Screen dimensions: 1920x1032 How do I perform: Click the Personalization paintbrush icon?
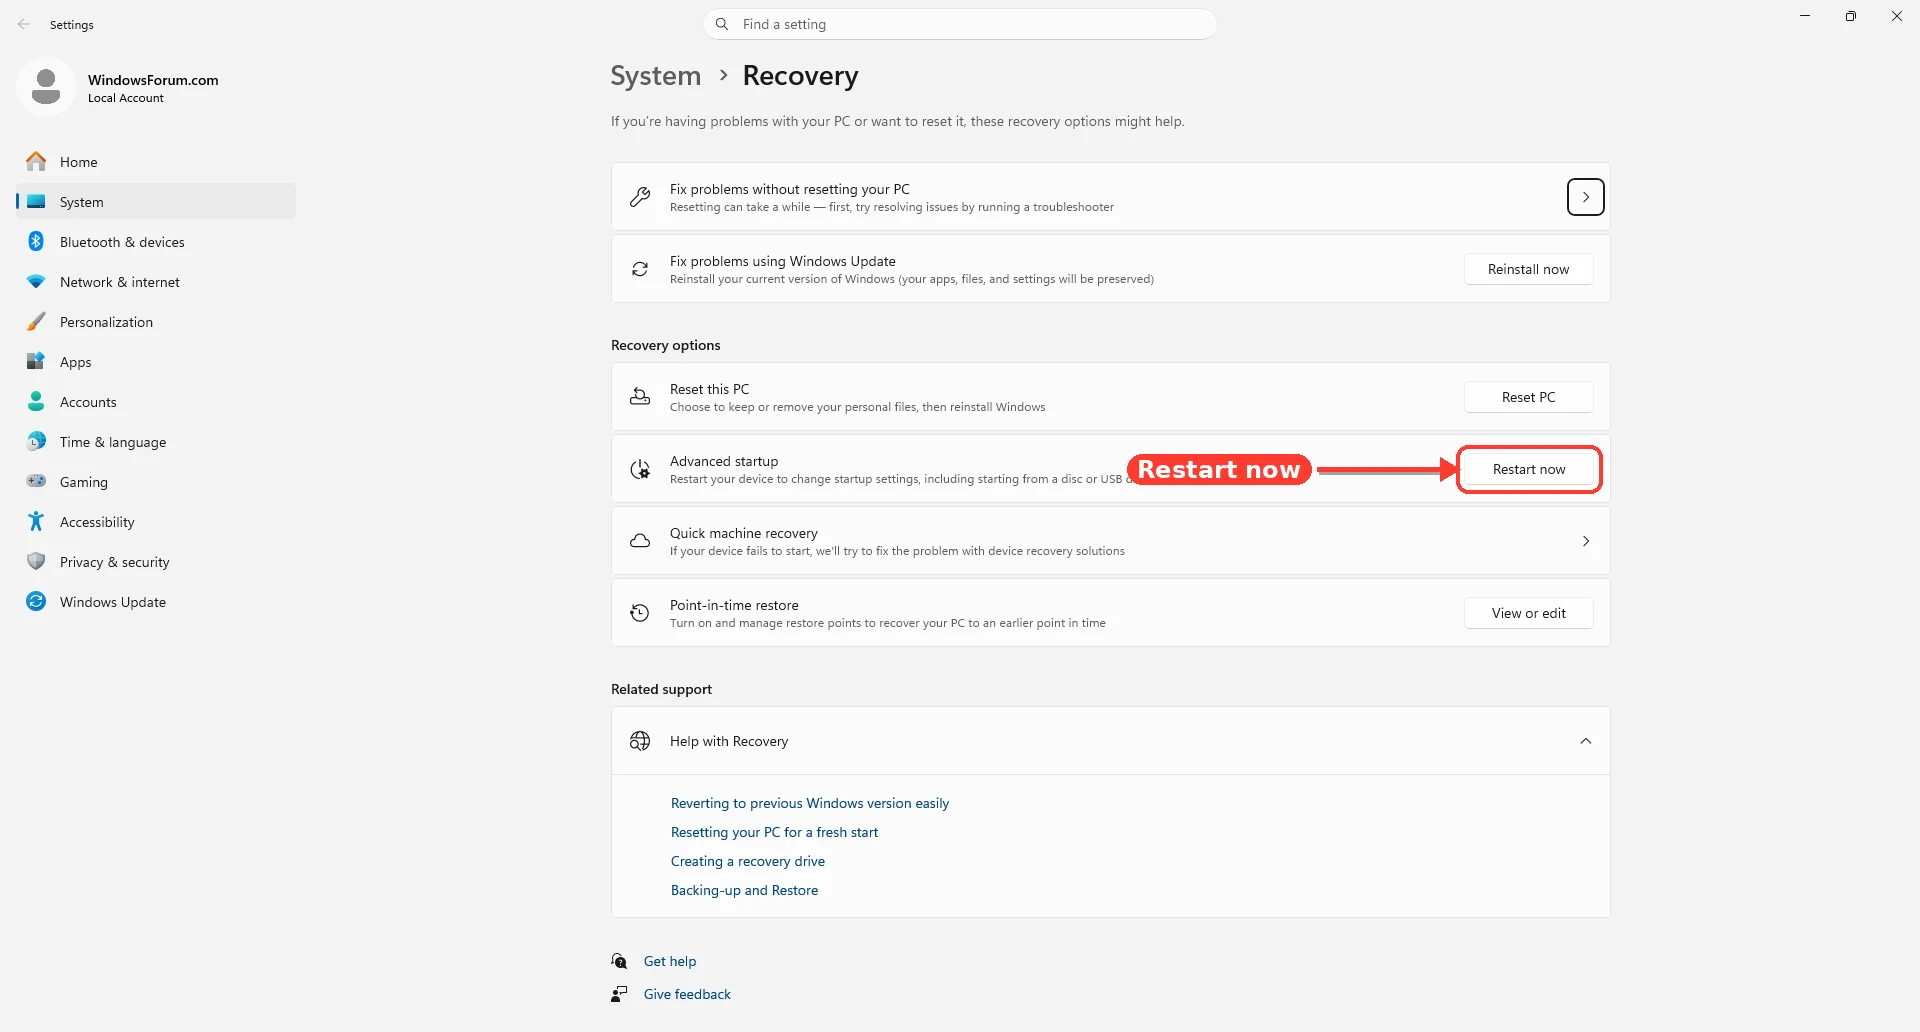click(36, 321)
